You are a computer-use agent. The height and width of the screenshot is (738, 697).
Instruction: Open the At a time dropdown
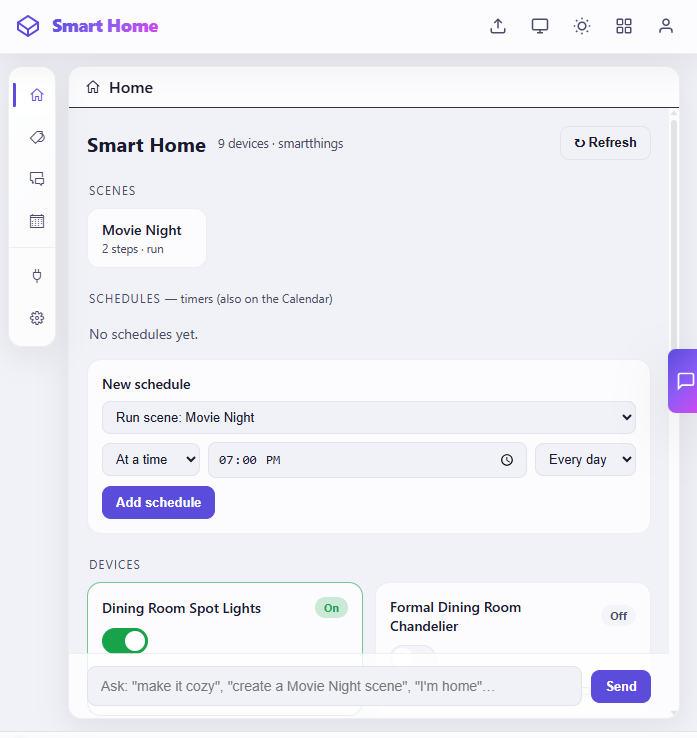click(x=151, y=459)
